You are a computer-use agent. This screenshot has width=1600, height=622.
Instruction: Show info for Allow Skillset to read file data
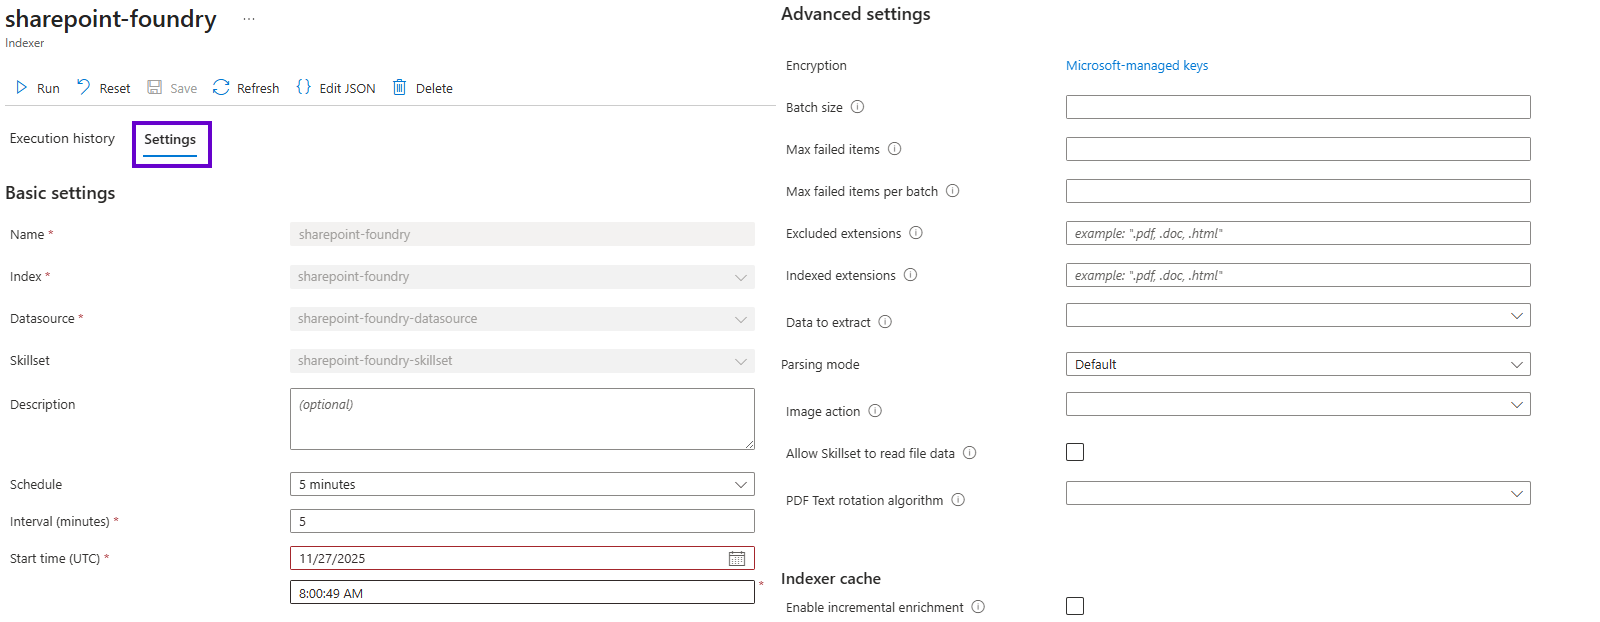(x=970, y=453)
